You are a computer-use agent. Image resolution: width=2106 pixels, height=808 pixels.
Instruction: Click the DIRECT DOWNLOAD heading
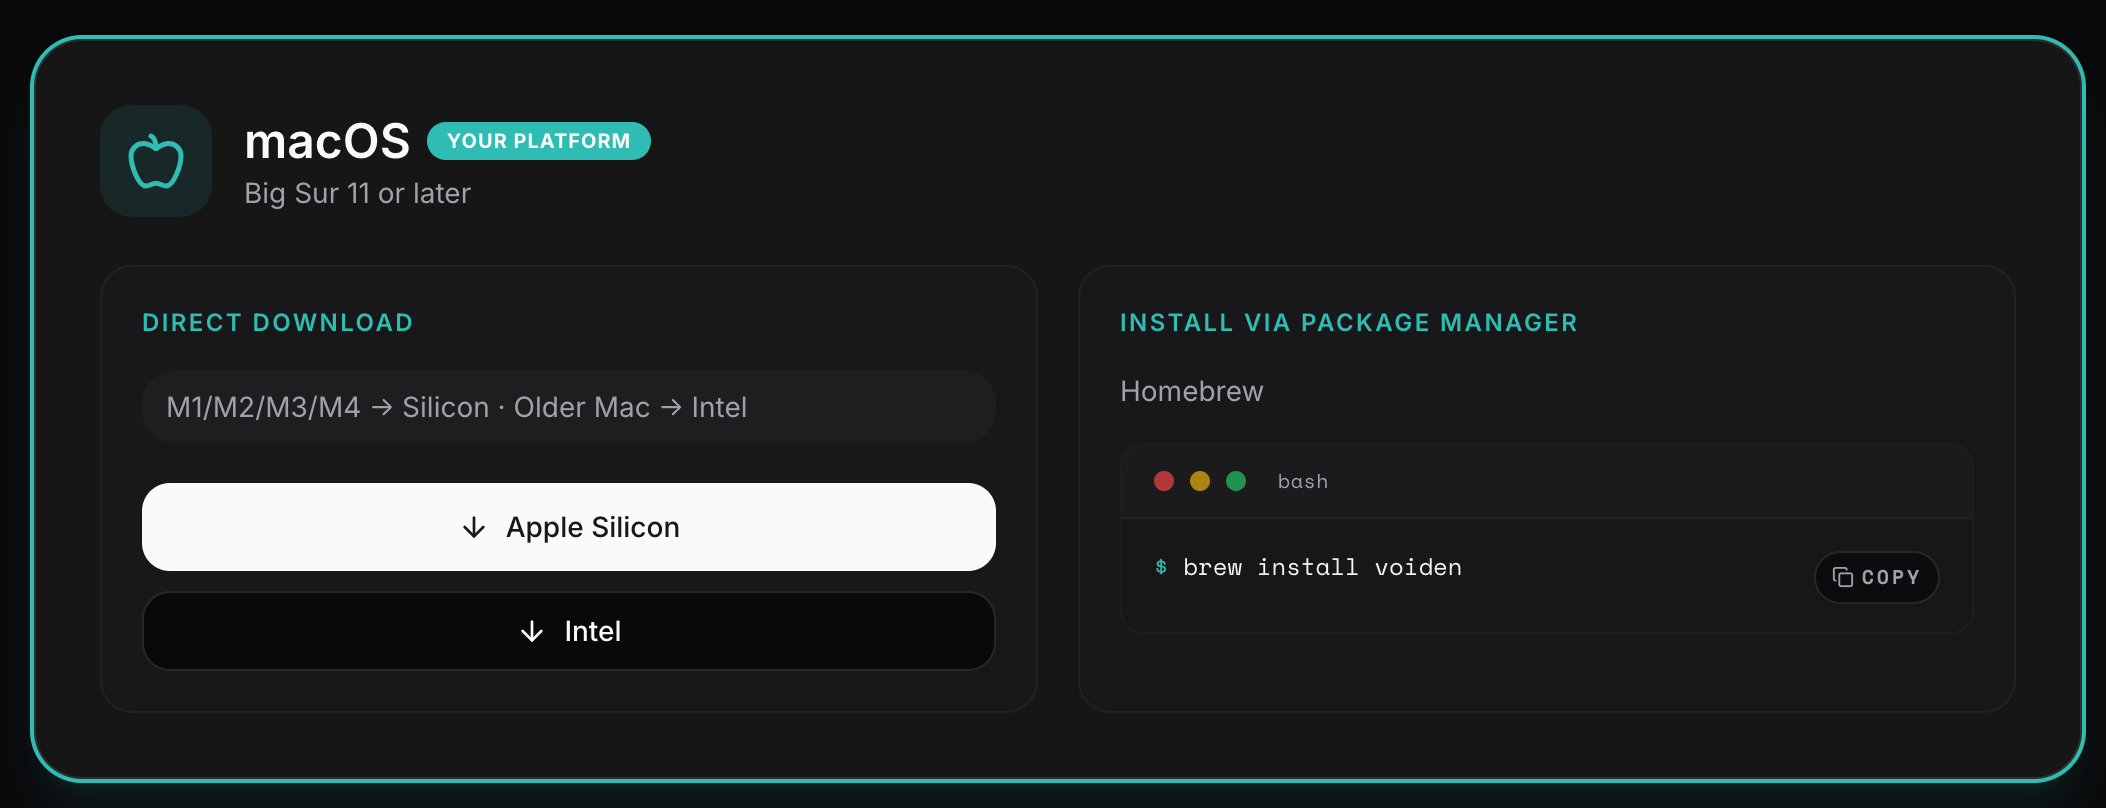[x=278, y=323]
